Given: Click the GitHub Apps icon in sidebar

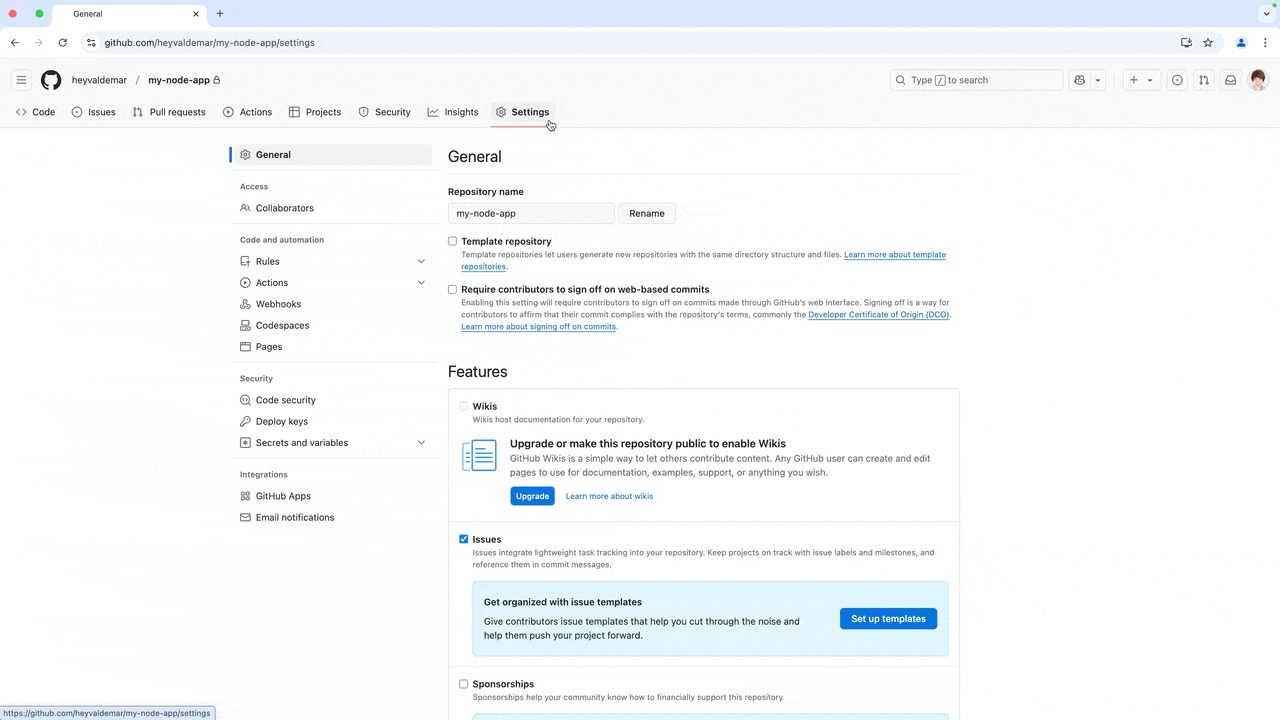Looking at the screenshot, I should pyautogui.click(x=246, y=496).
